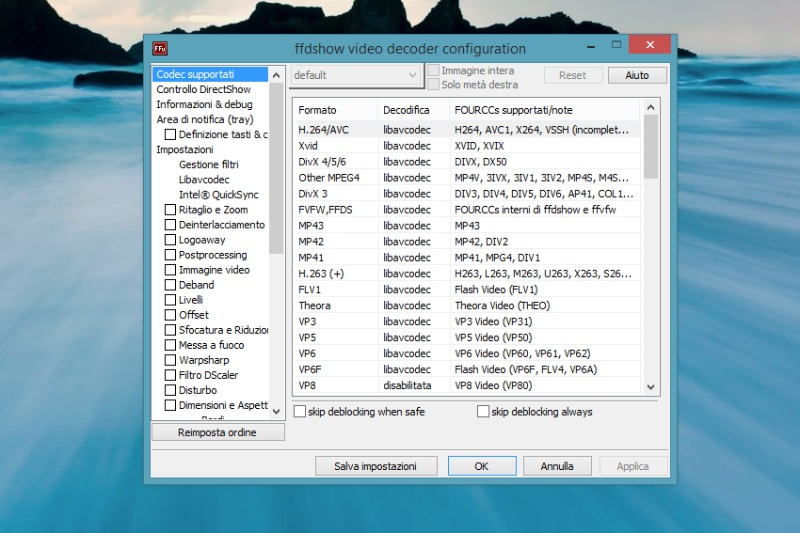800x533 pixels.
Task: Click Reimposta ordine button
Action: point(217,432)
